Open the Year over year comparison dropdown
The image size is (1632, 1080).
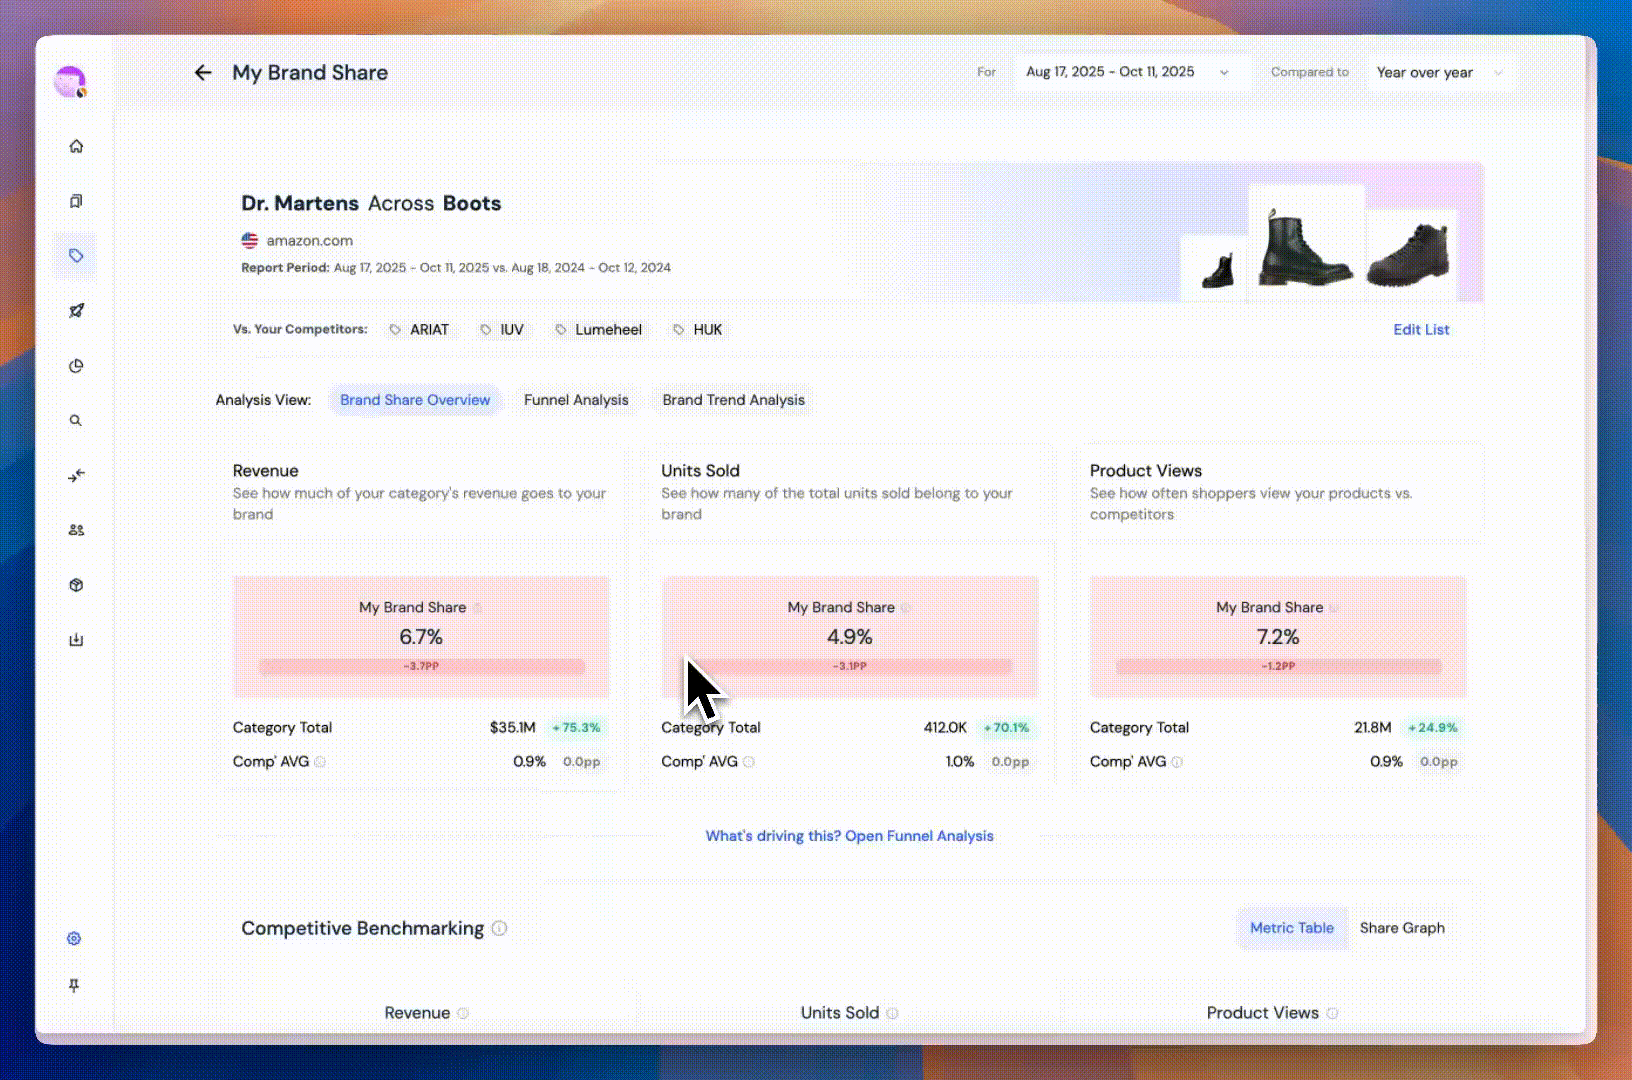point(1440,72)
